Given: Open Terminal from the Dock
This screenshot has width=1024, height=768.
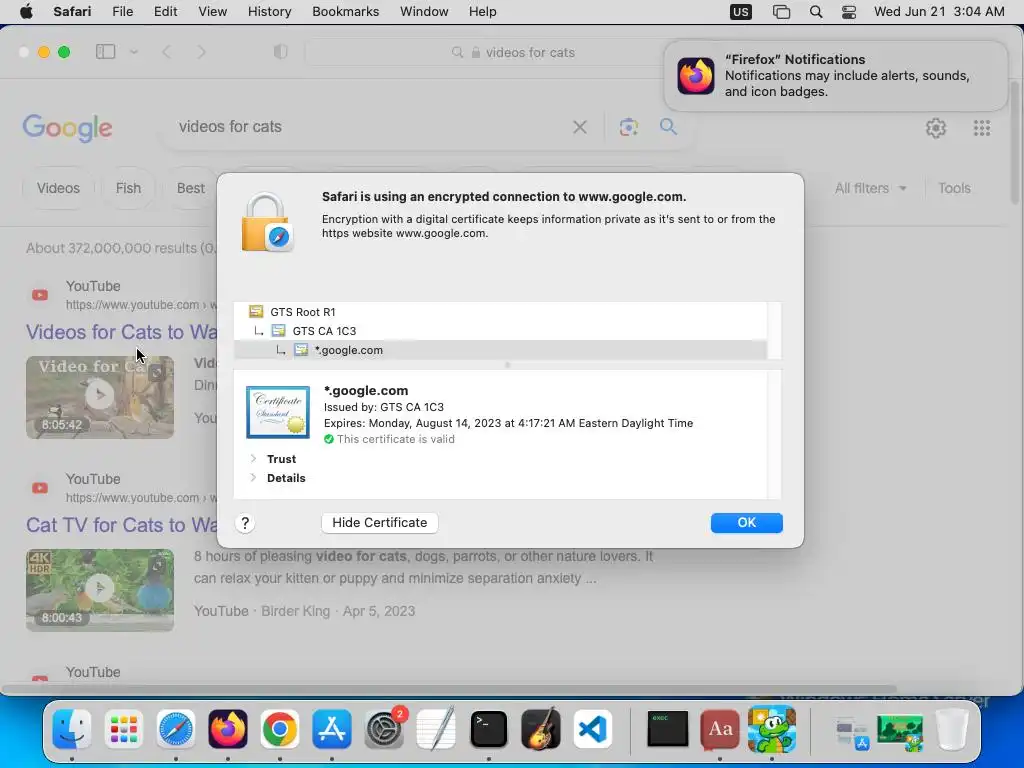Looking at the screenshot, I should 488,729.
